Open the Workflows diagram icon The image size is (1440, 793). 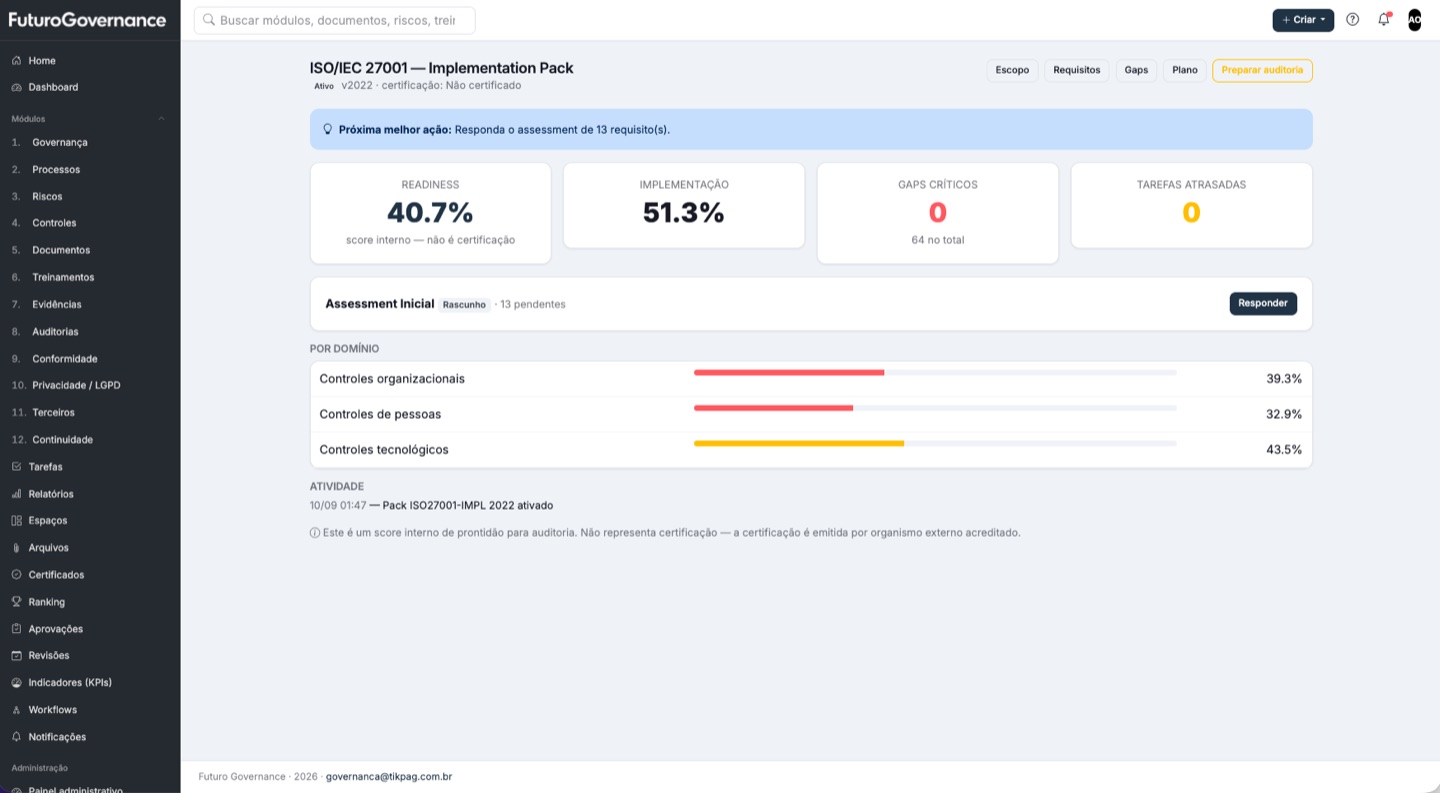point(16,710)
